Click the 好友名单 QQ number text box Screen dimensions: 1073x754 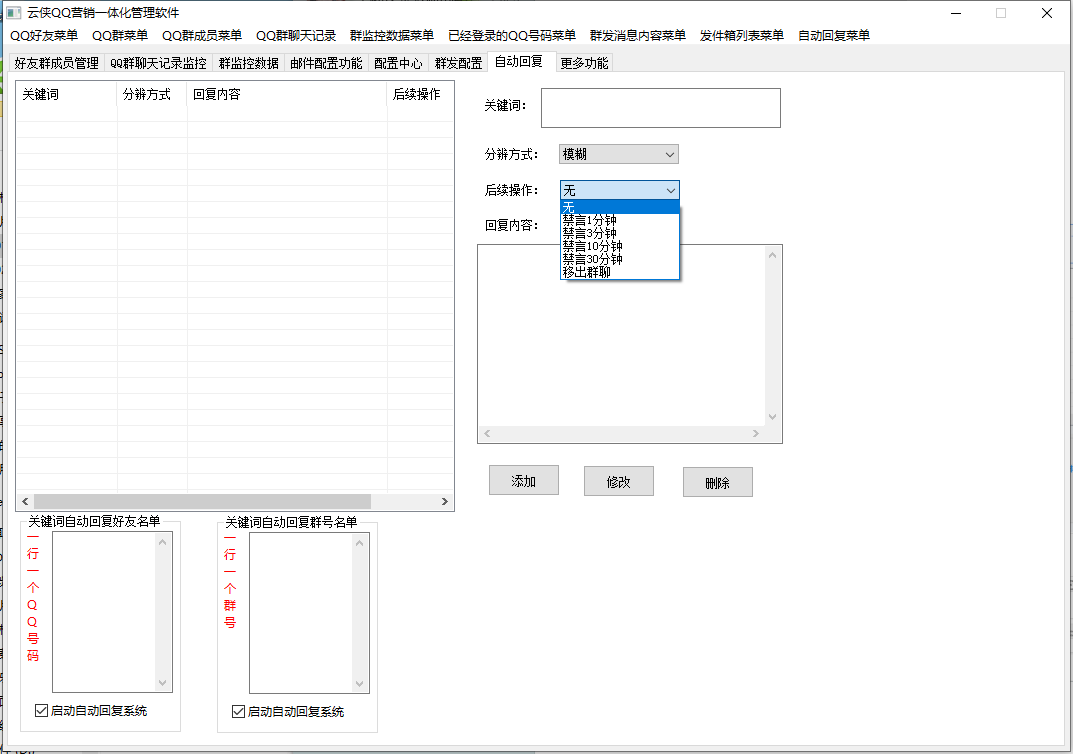(104, 612)
